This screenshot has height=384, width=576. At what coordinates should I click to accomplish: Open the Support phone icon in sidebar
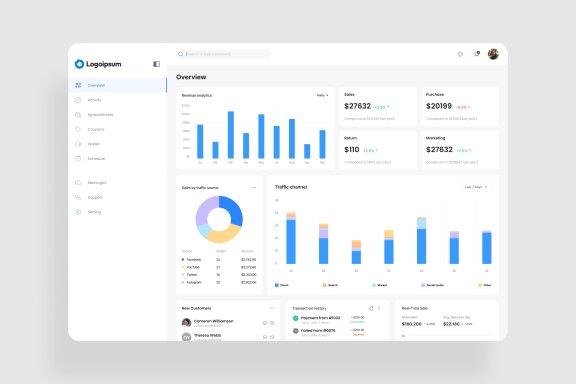(x=78, y=197)
